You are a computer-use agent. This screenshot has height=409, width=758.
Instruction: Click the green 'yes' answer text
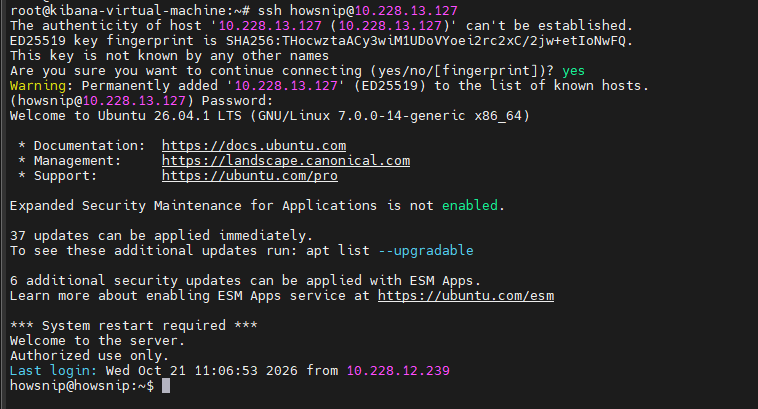(x=573, y=71)
